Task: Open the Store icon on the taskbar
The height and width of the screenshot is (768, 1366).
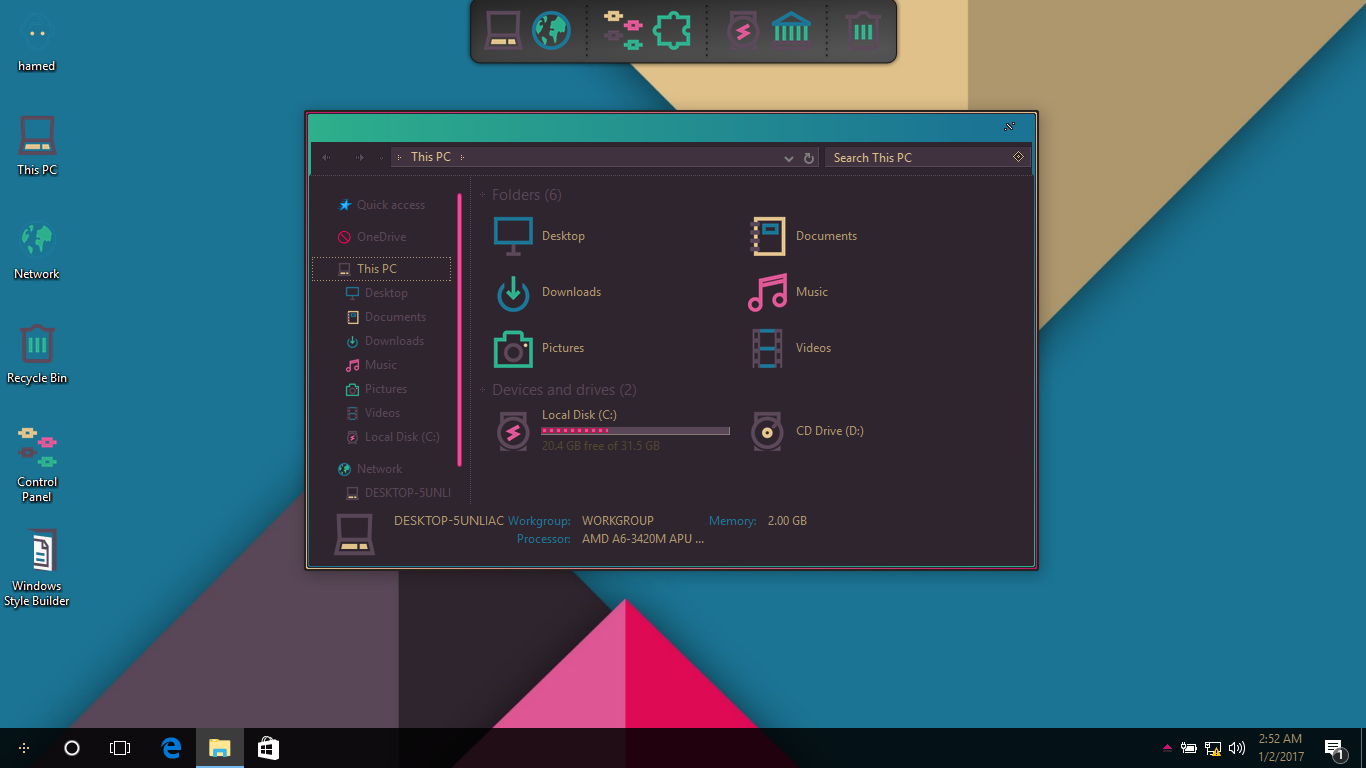Action: pyautogui.click(x=268, y=747)
